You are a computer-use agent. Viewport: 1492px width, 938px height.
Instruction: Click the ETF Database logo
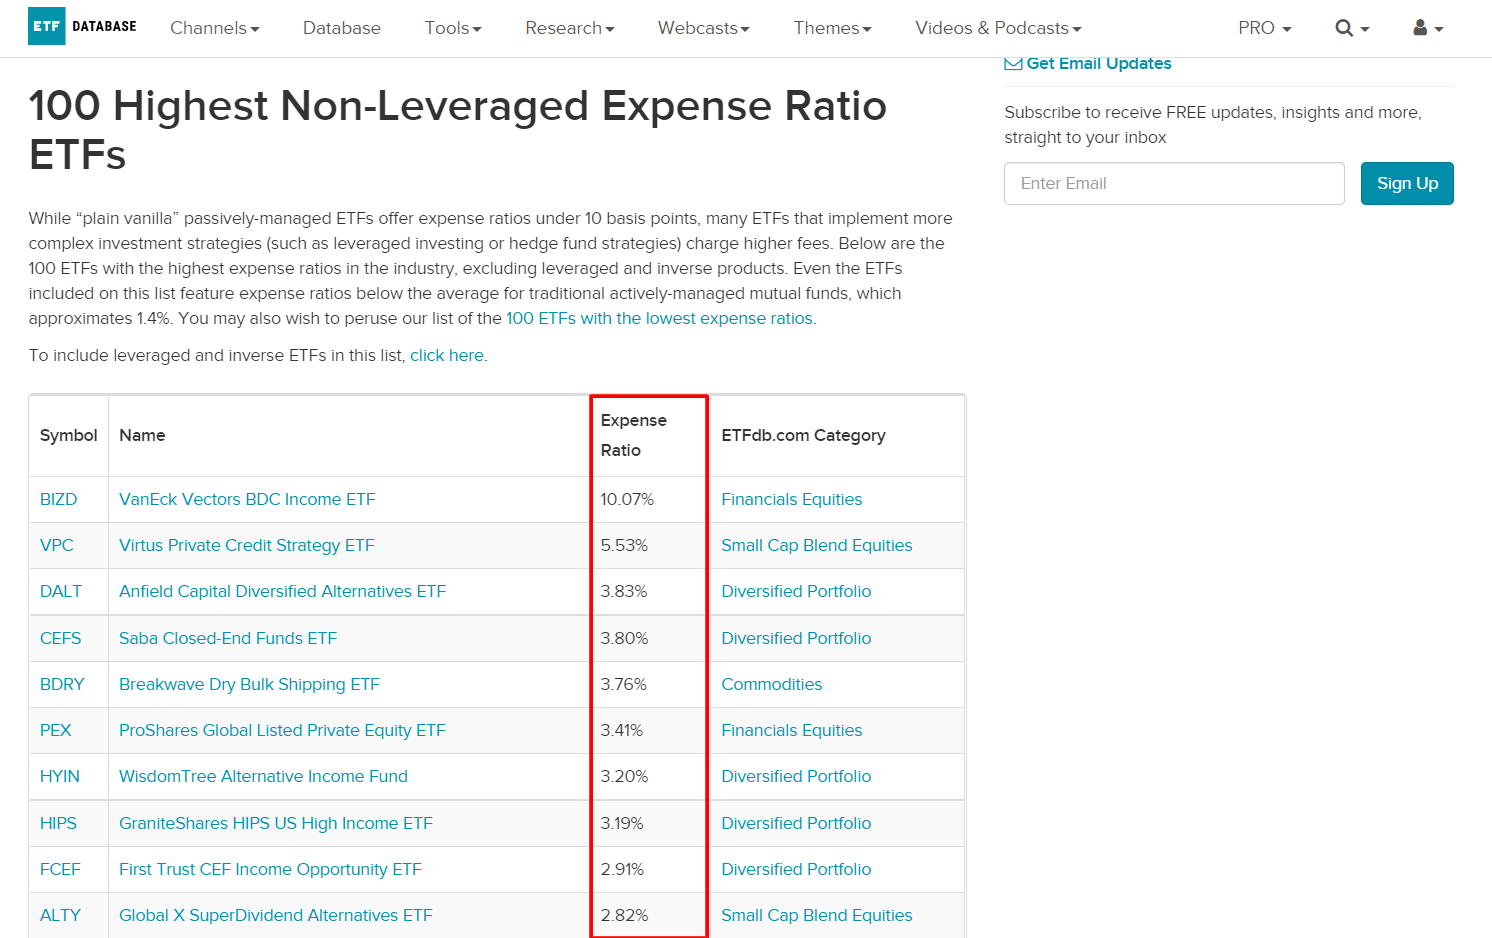[x=83, y=26]
